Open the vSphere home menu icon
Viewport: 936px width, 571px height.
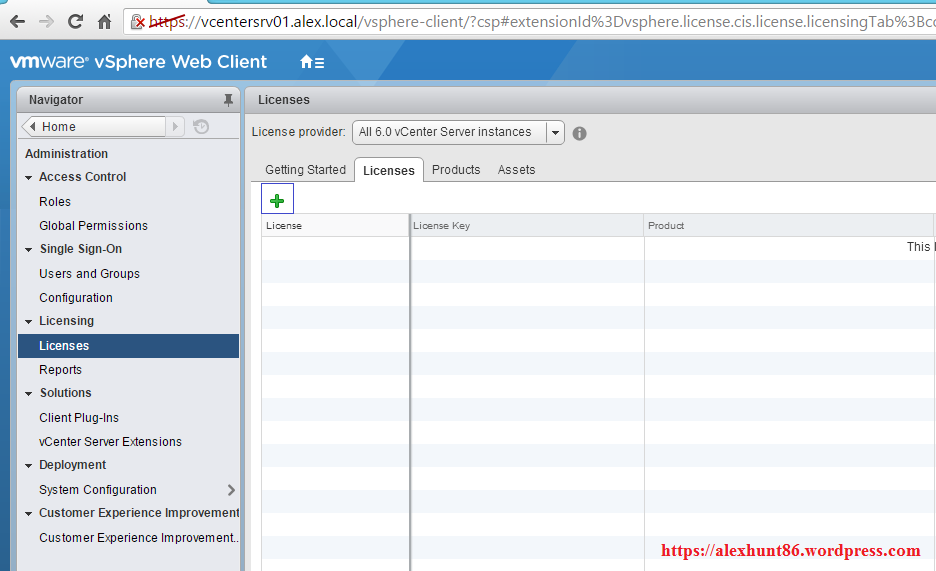pyautogui.click(x=312, y=62)
